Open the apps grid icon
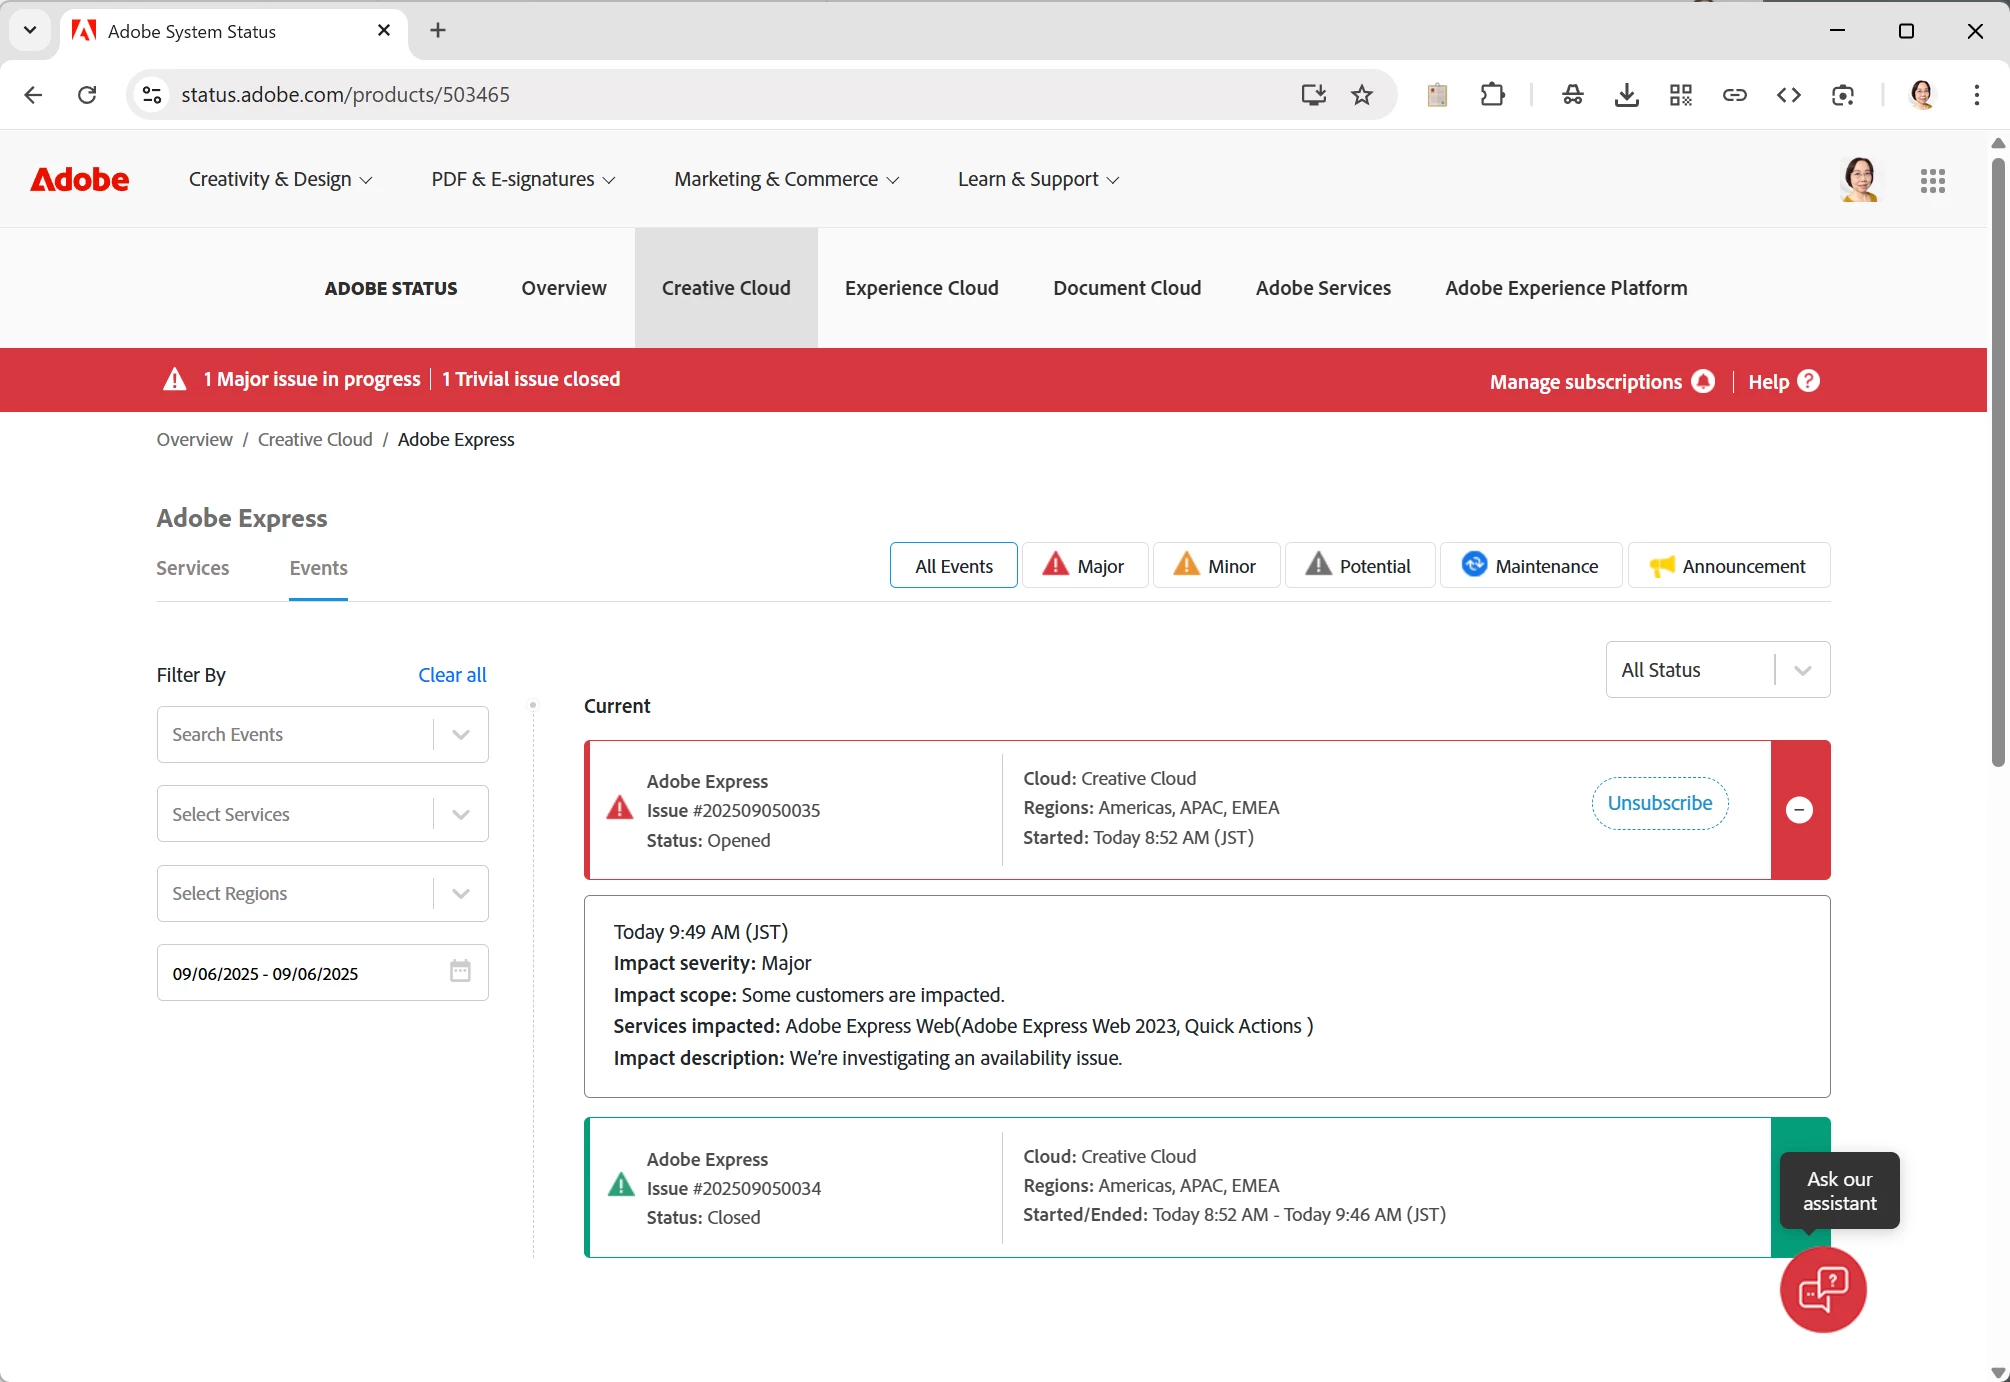This screenshot has width=2010, height=1382. tap(1932, 181)
